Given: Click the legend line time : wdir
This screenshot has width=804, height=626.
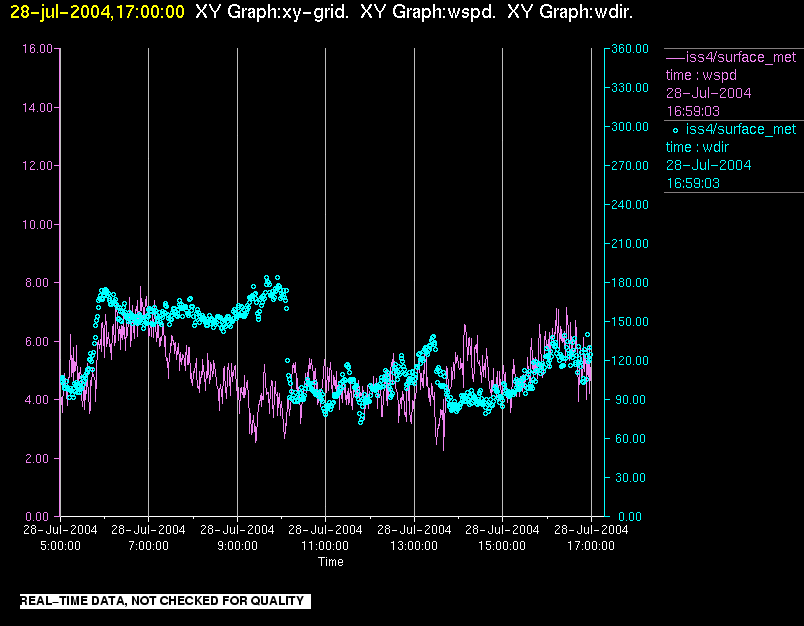Looking at the screenshot, I should (697, 147).
